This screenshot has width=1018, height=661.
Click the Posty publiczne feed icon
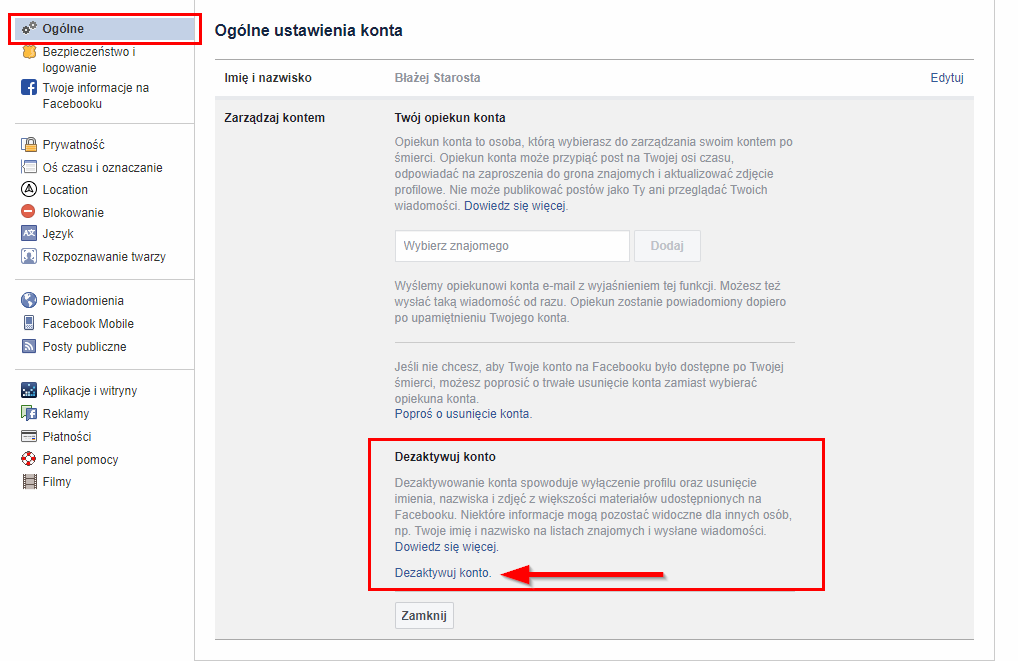(x=29, y=346)
